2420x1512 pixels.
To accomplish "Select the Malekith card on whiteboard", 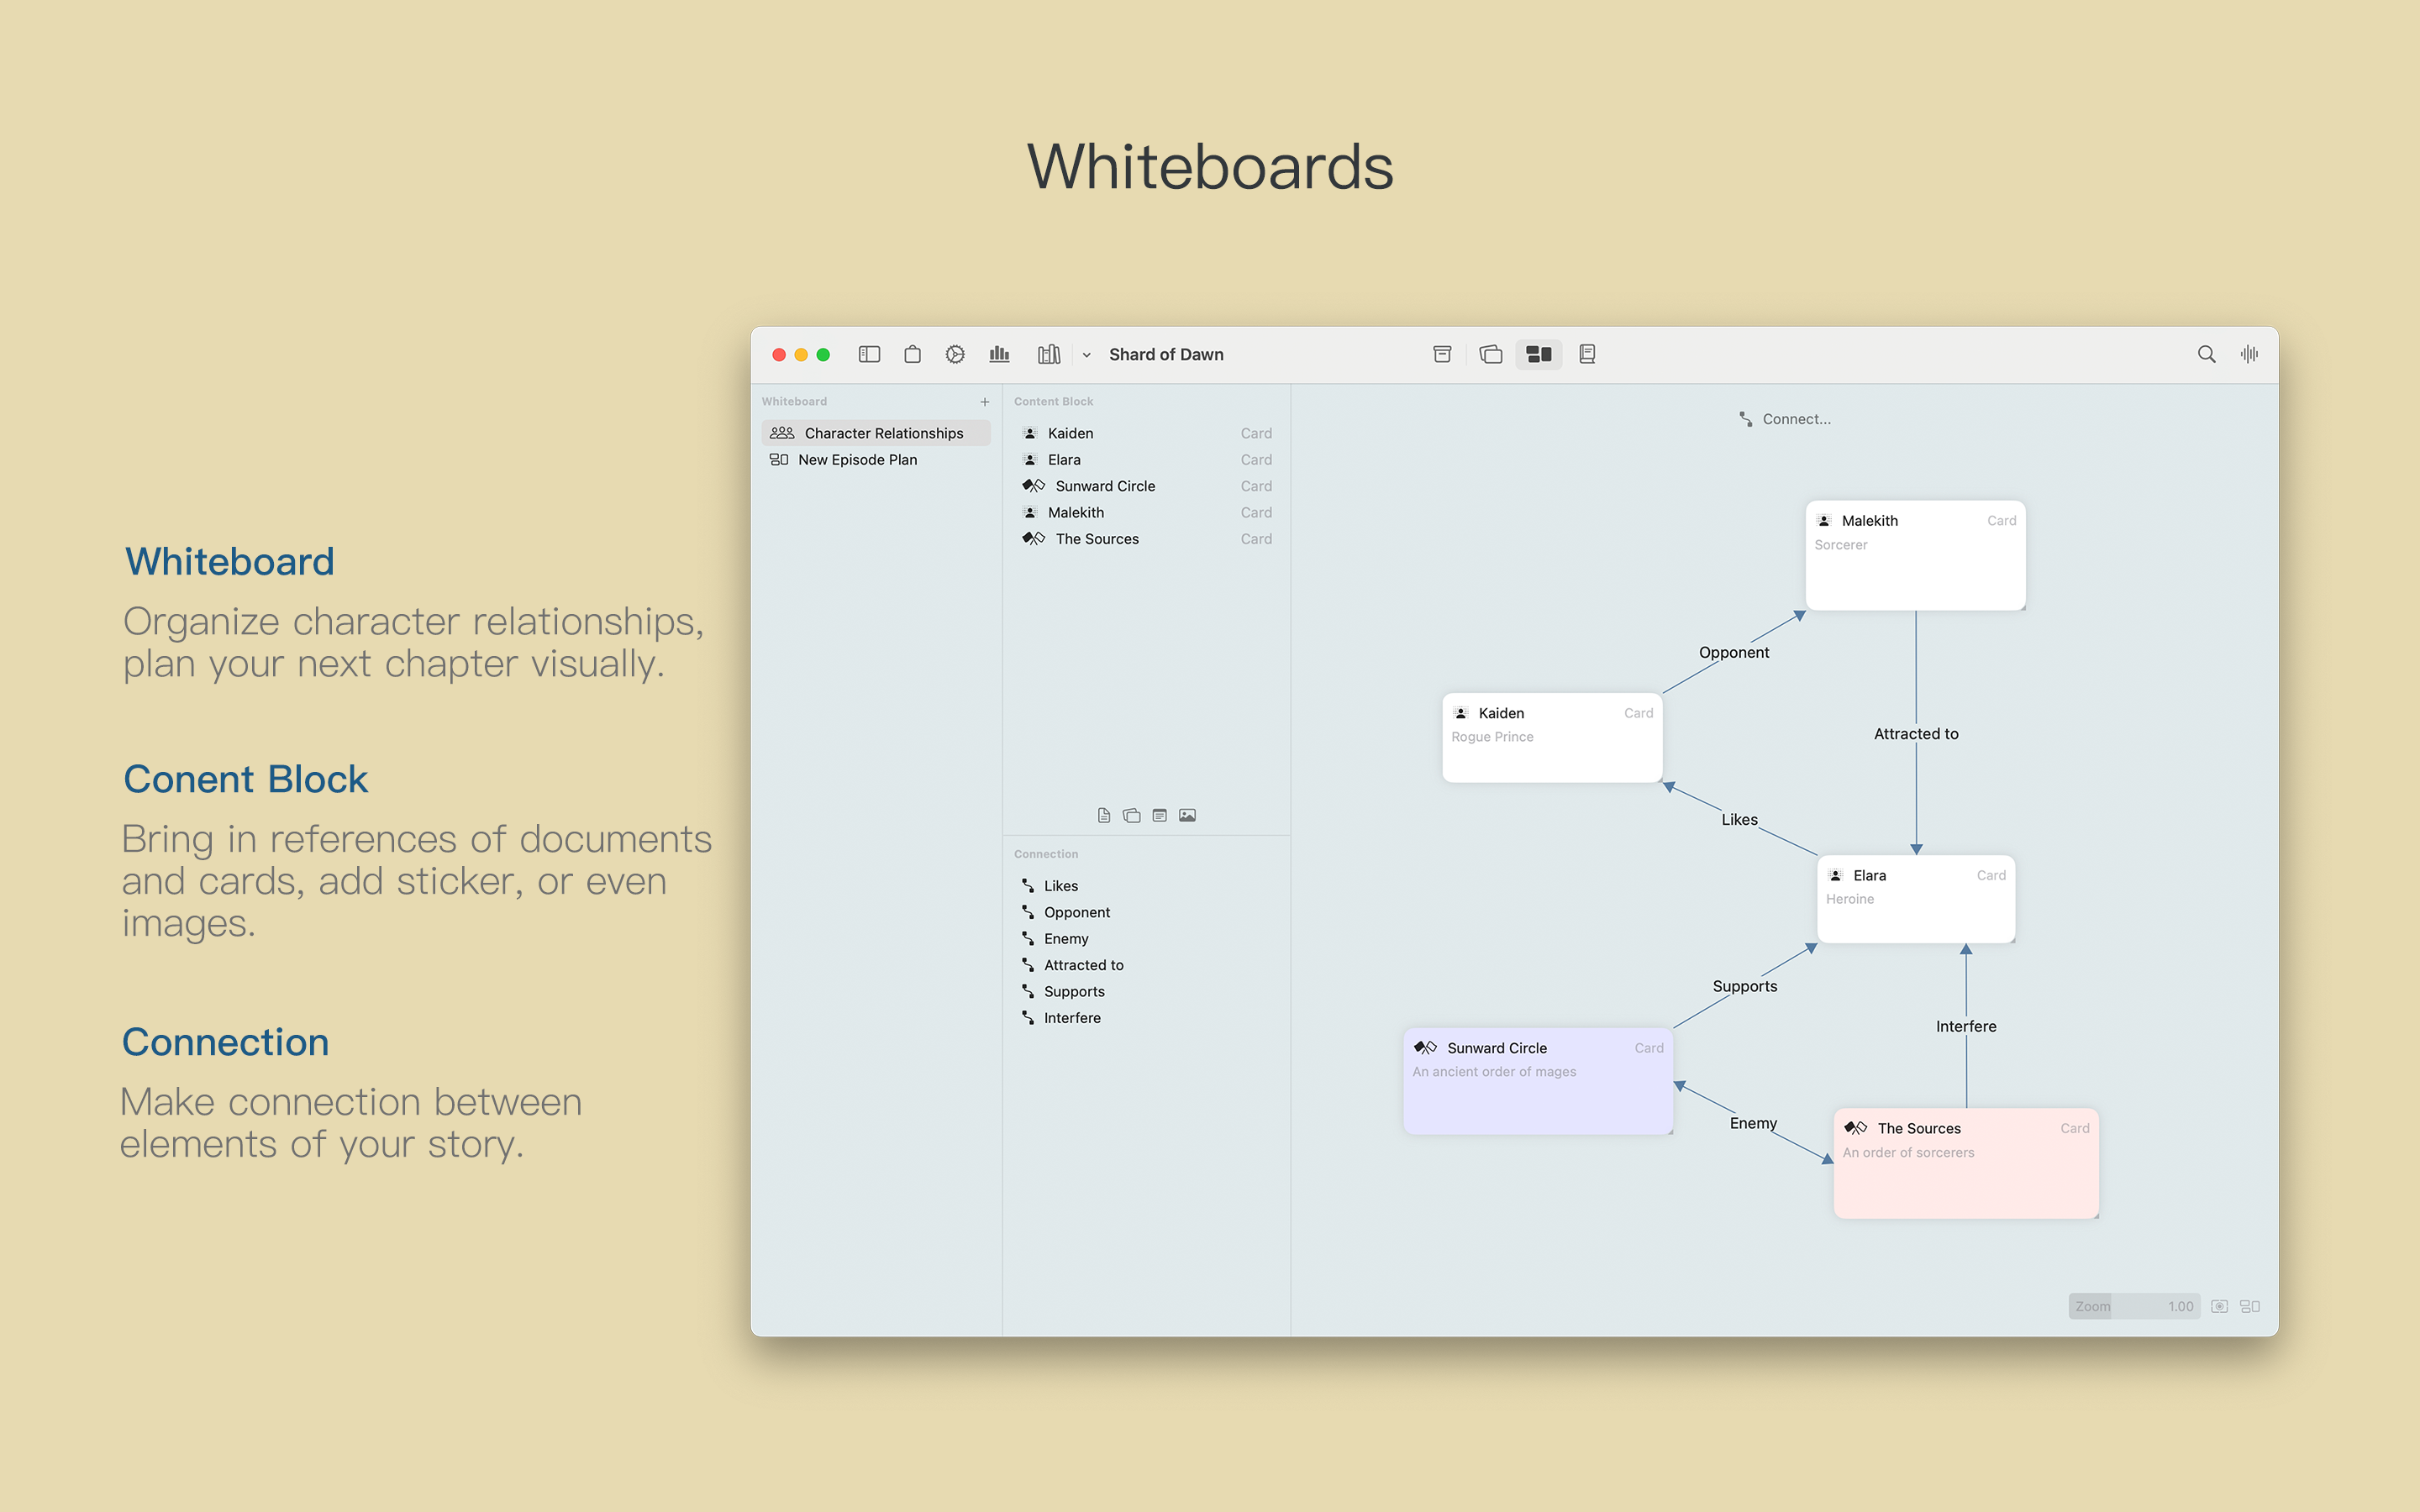I will tap(1915, 555).
